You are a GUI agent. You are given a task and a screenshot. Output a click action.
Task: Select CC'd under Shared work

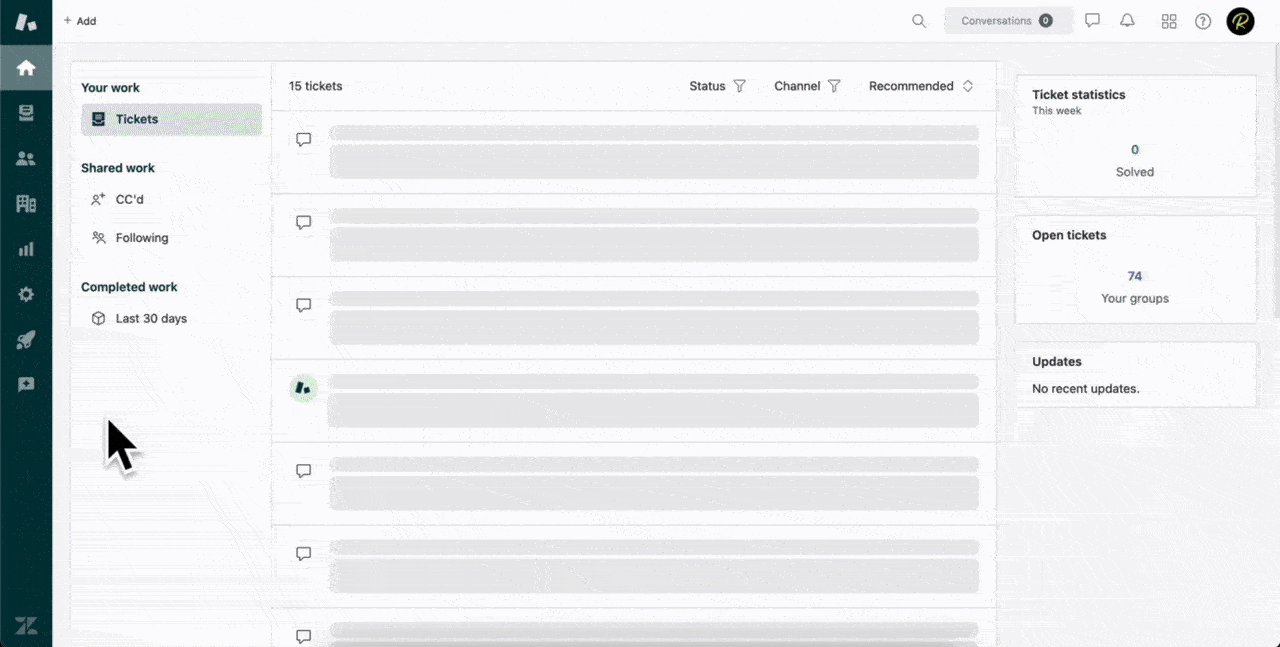129,199
